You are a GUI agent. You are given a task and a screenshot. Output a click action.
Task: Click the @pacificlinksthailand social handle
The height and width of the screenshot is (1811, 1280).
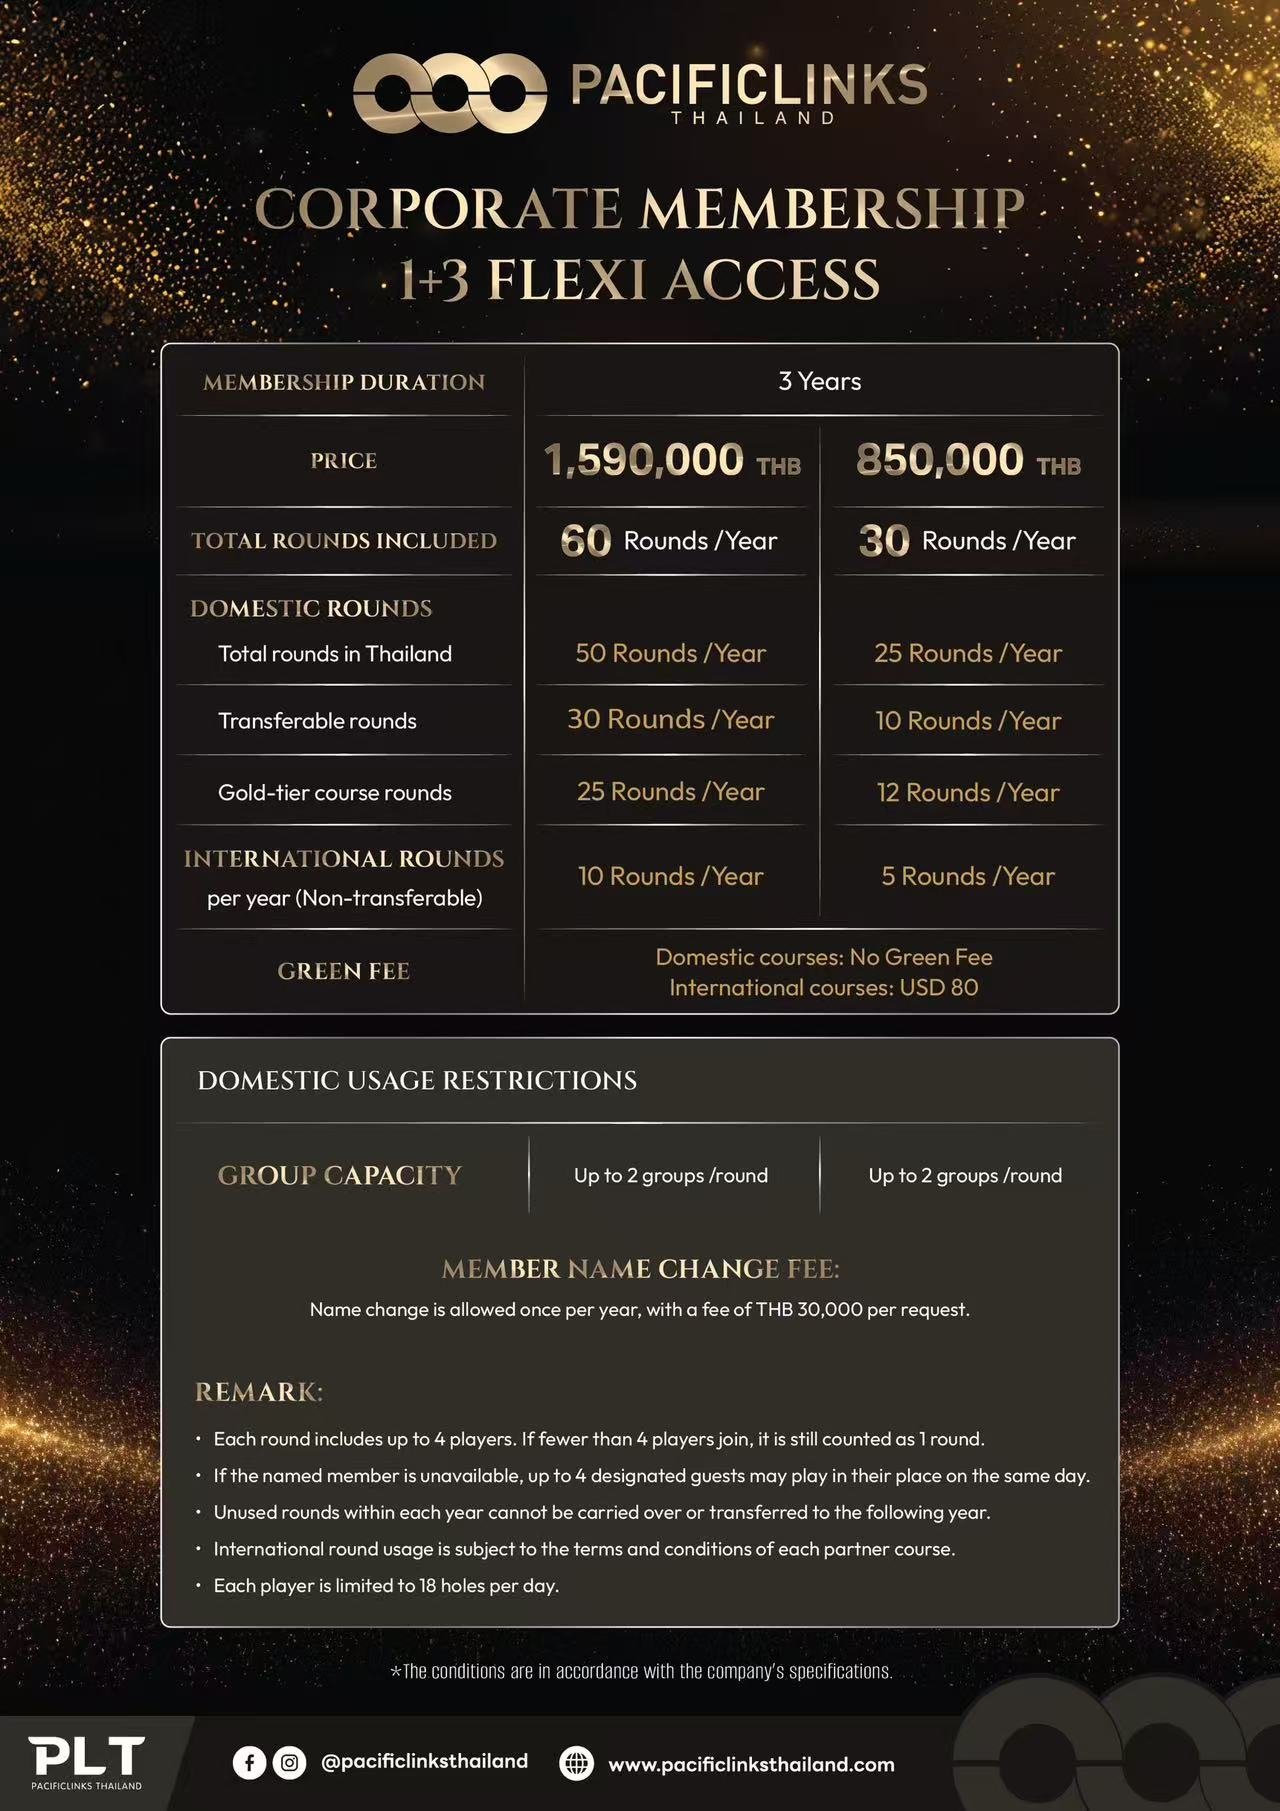click(x=424, y=1761)
